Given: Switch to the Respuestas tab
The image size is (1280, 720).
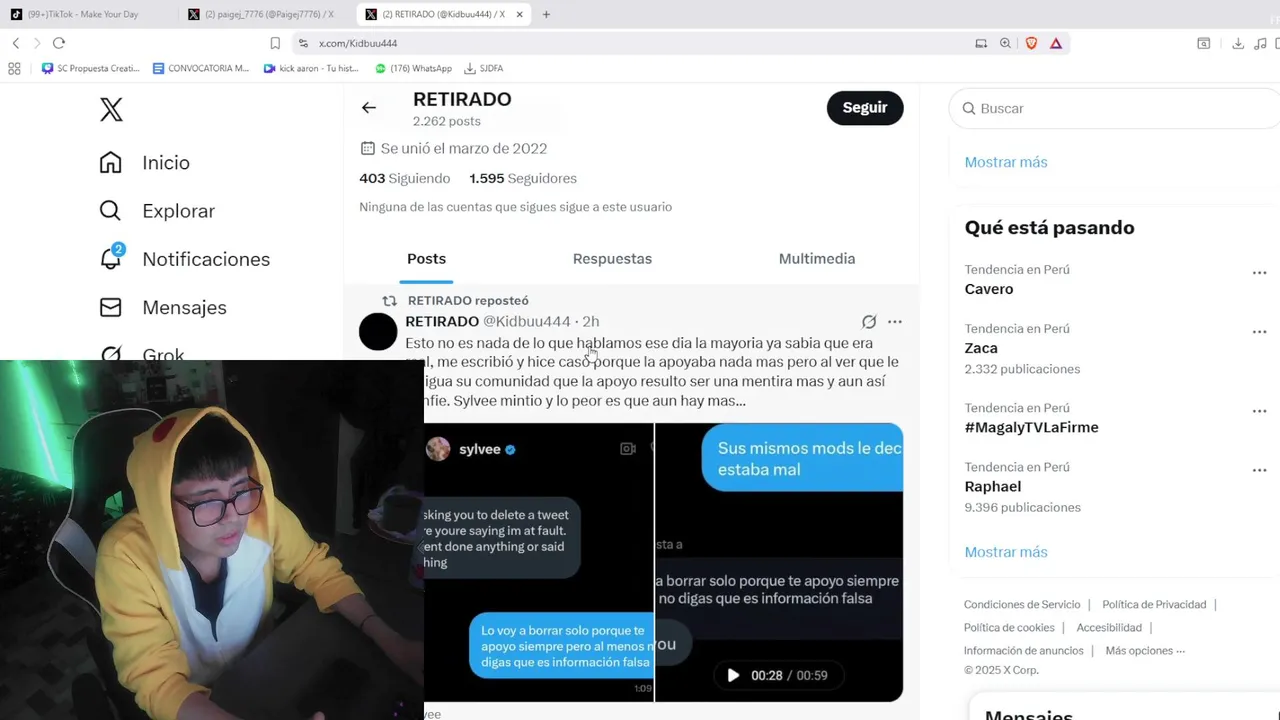Looking at the screenshot, I should tap(612, 258).
